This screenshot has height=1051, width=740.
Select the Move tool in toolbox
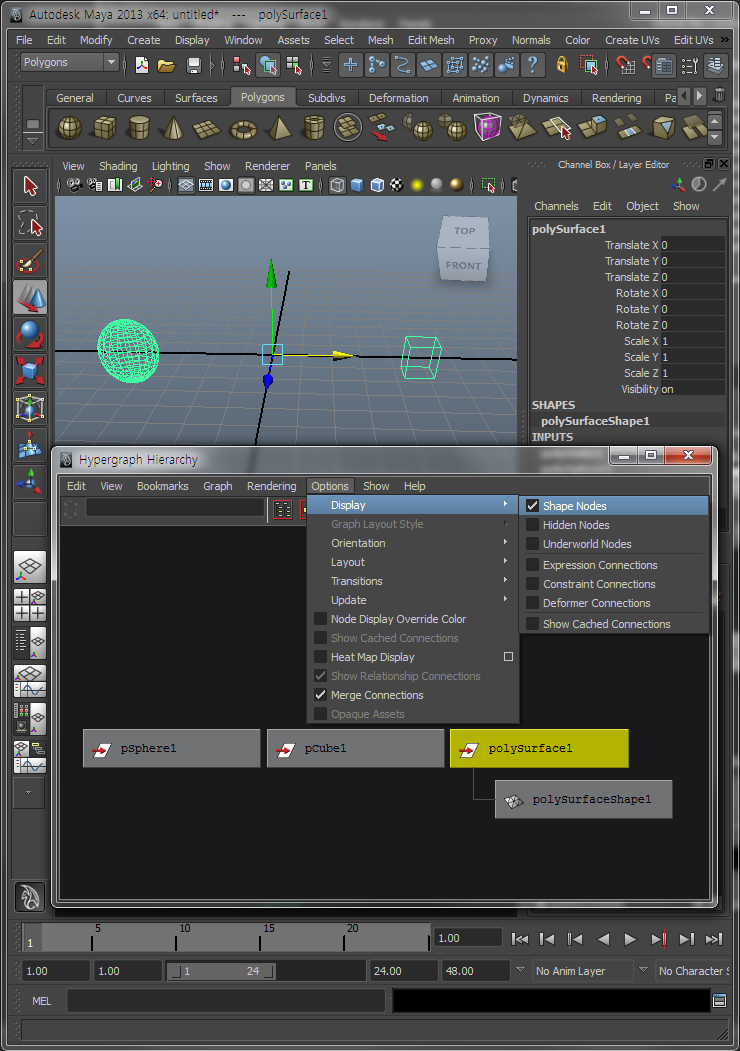point(30,296)
